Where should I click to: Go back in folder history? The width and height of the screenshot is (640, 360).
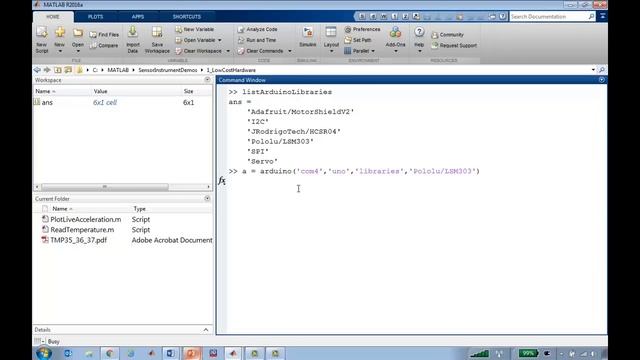coord(37,70)
